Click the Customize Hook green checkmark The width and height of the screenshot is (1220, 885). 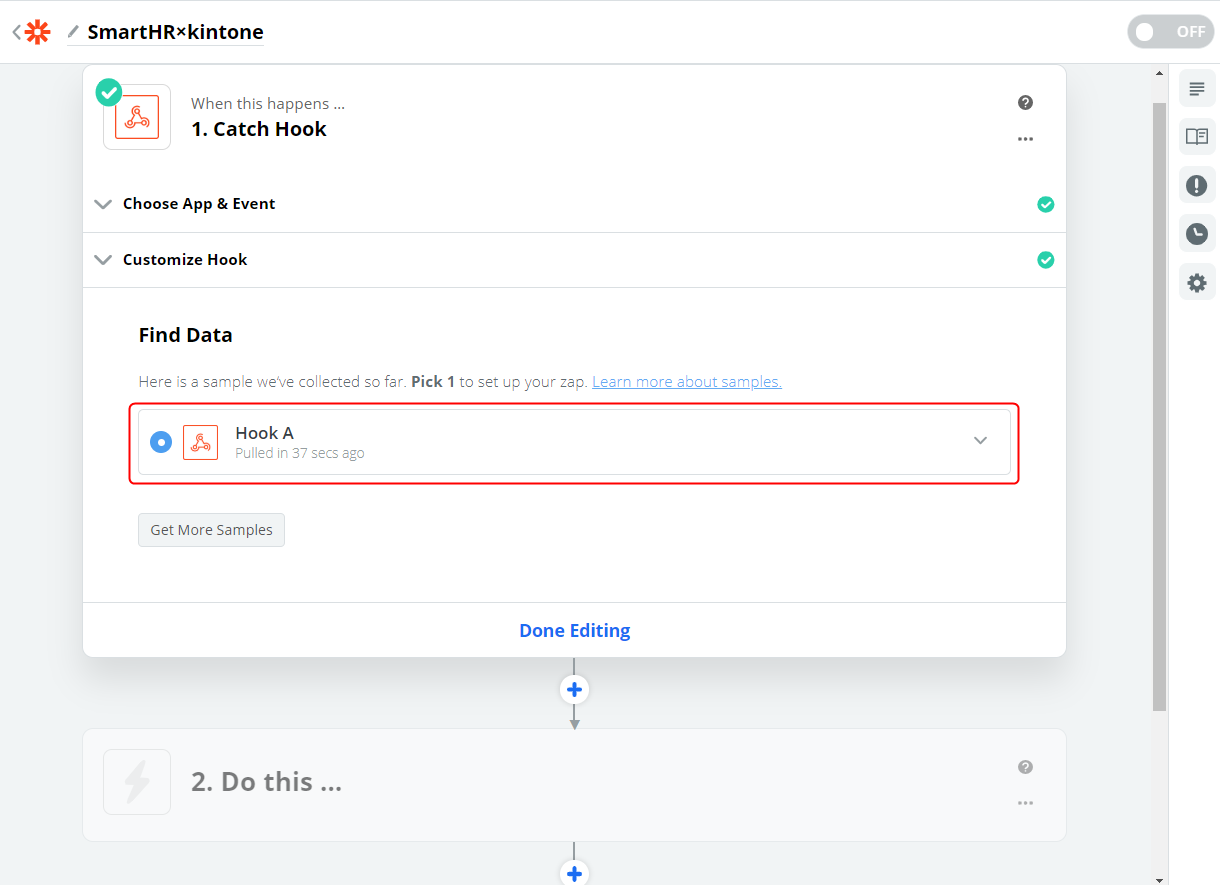tap(1045, 260)
